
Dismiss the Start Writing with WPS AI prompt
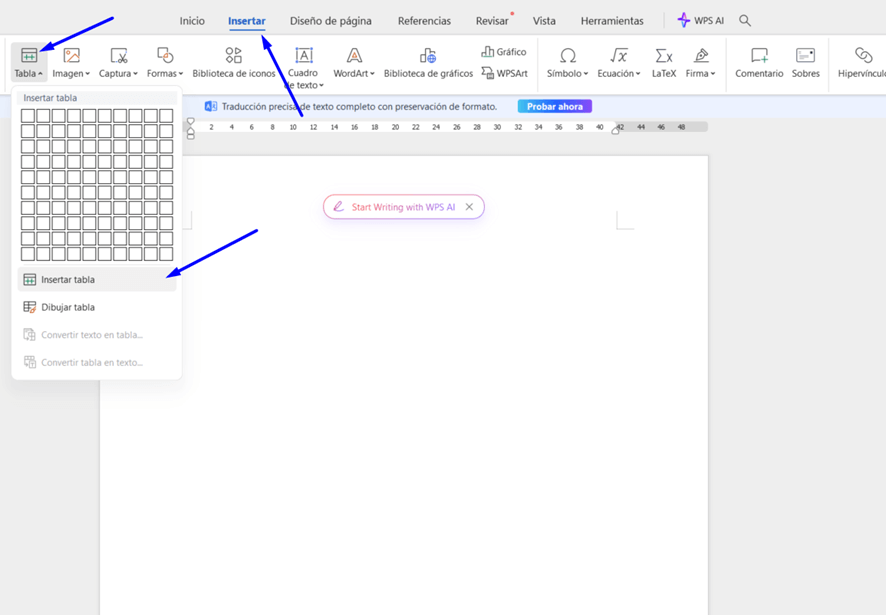tap(469, 207)
